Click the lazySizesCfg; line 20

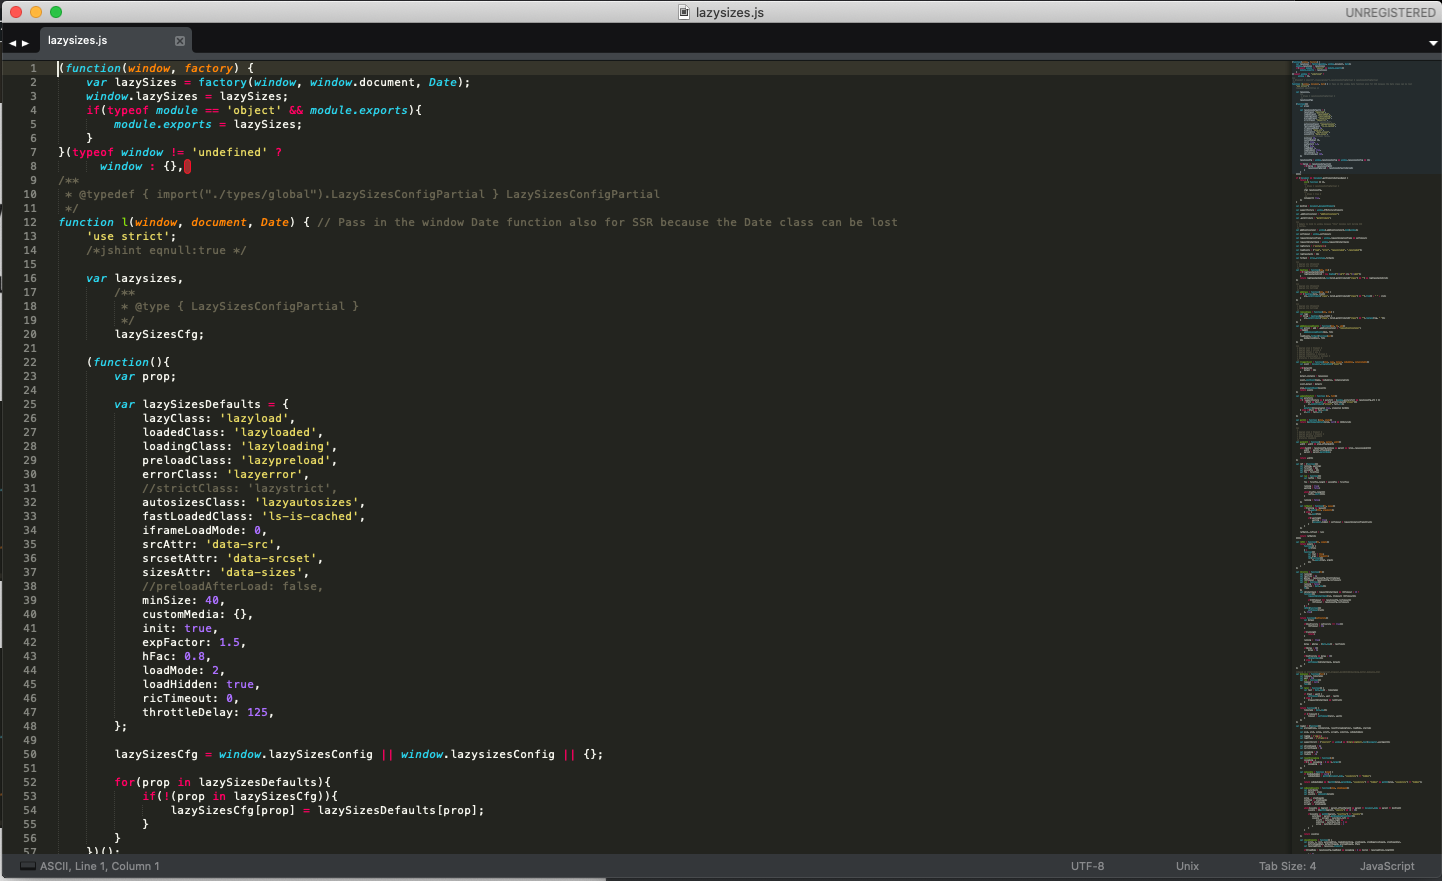159,334
